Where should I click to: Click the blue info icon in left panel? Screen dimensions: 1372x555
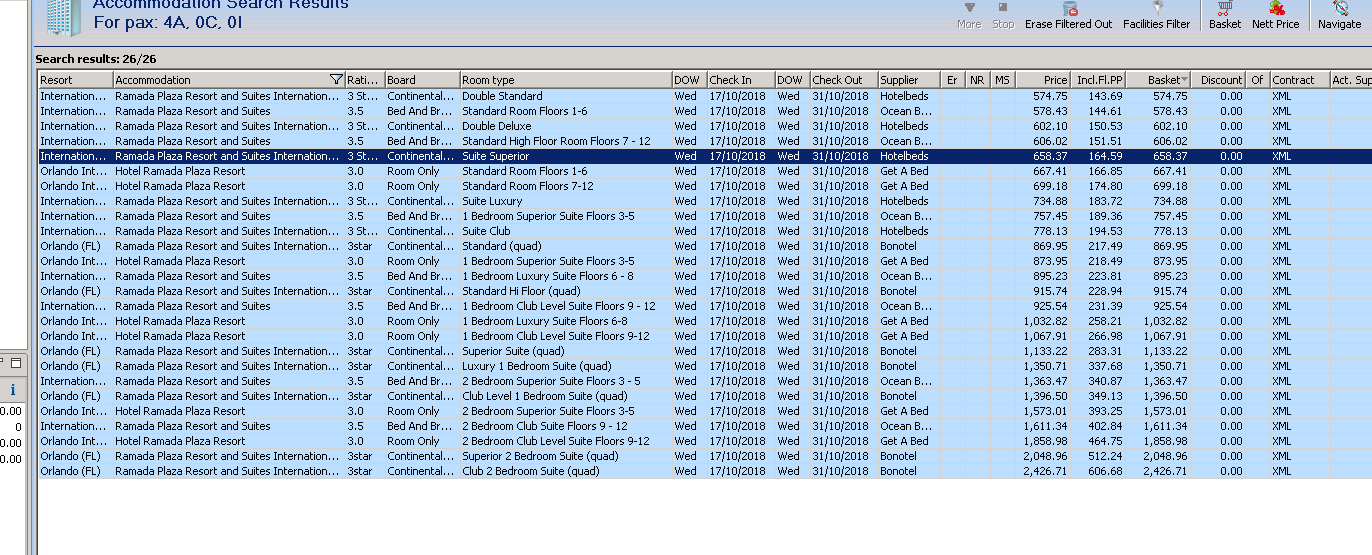(x=12, y=390)
